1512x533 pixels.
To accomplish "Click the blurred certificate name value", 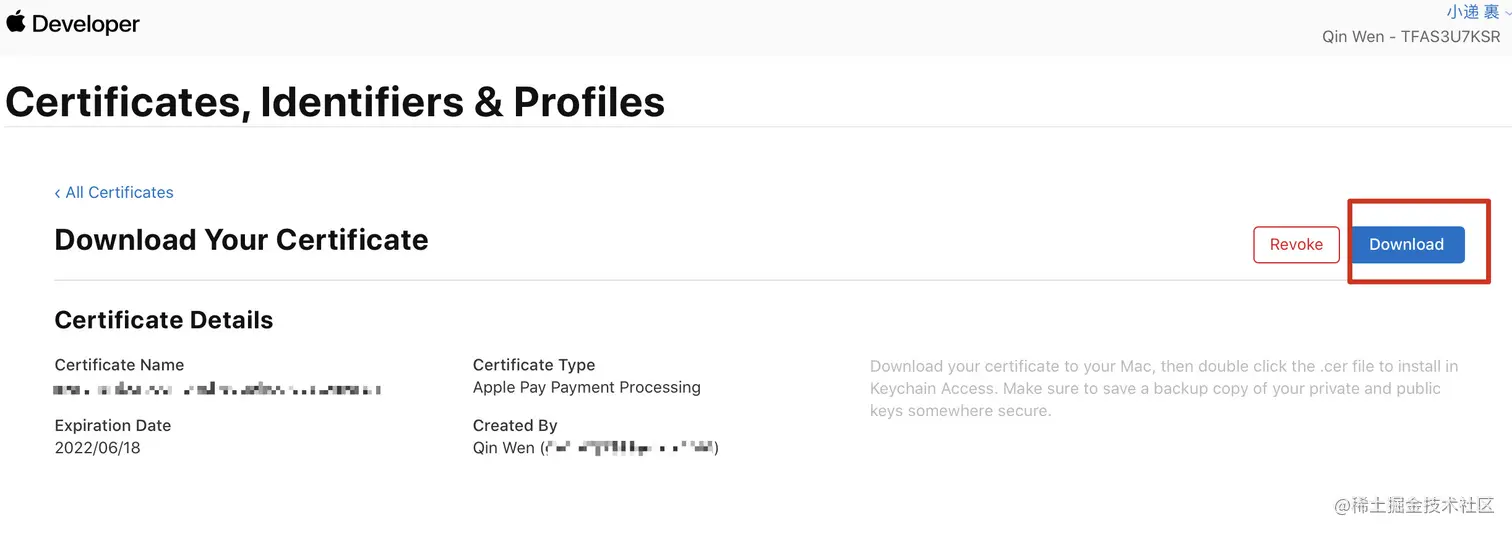I will pyautogui.click(x=217, y=388).
